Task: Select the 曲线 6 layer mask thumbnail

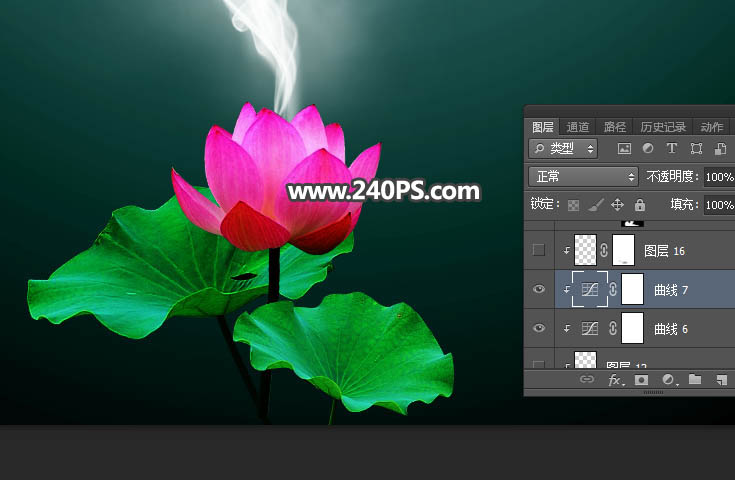Action: tap(632, 328)
